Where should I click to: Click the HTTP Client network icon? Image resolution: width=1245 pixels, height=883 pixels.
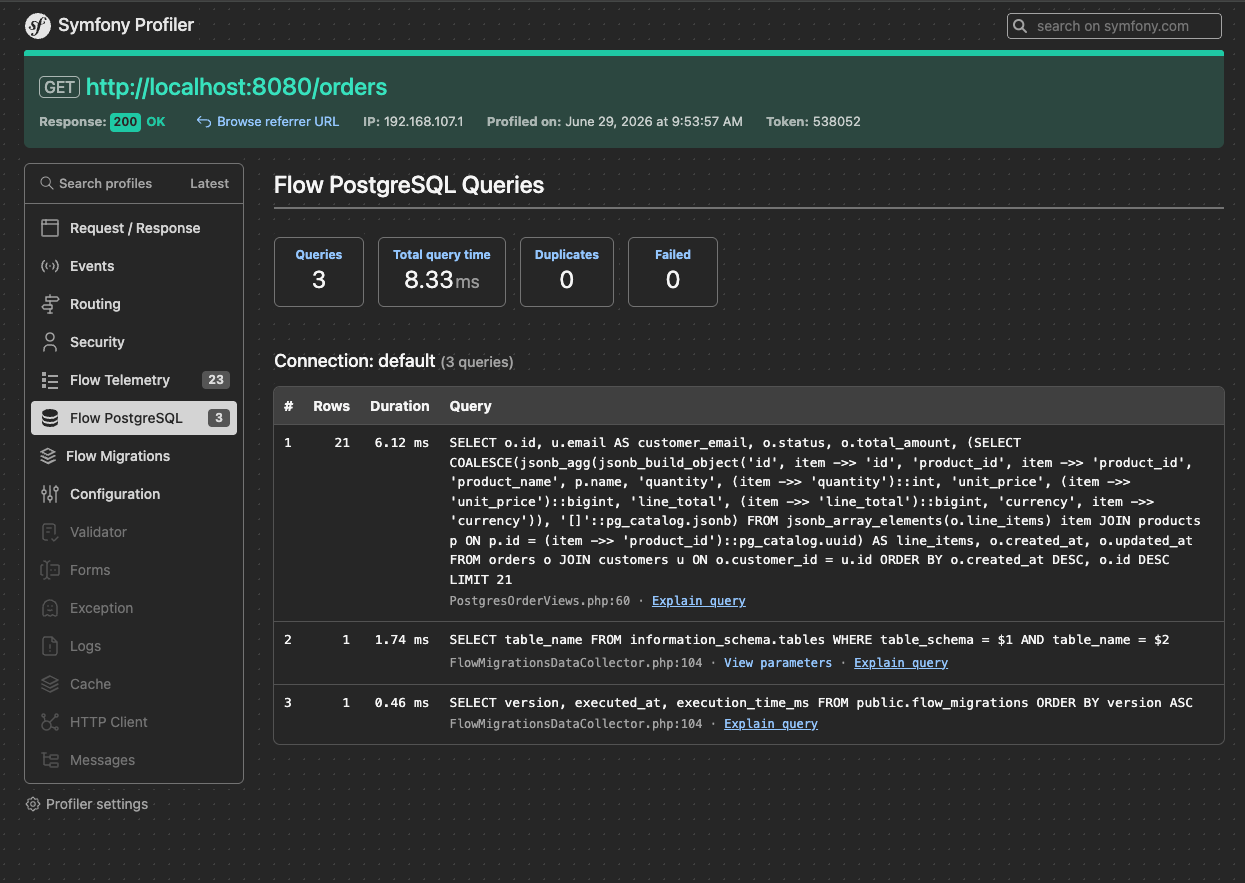[50, 722]
